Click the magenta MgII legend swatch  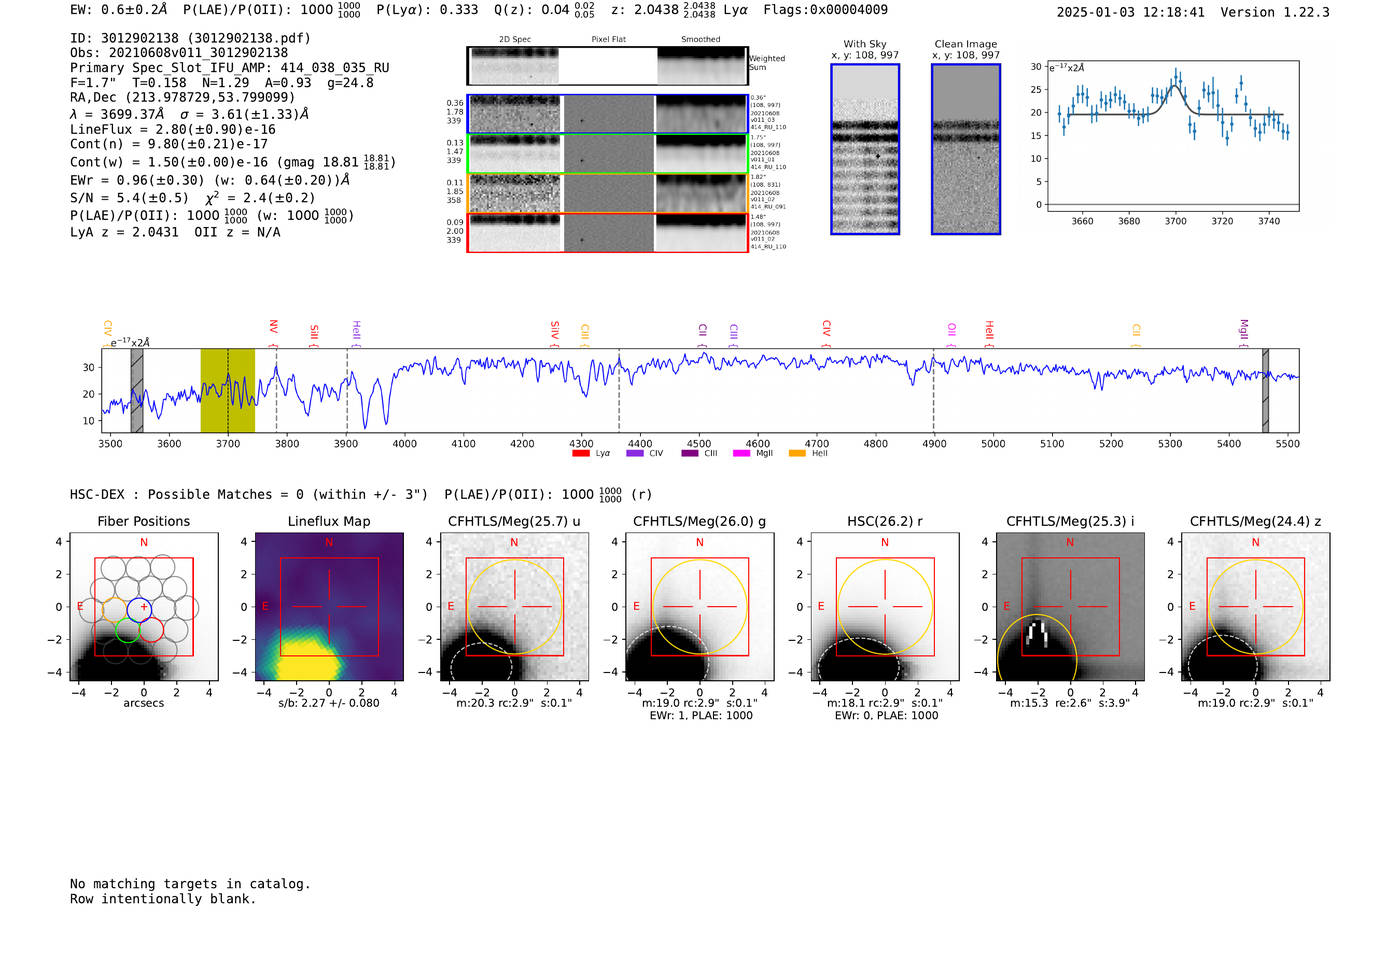click(741, 454)
